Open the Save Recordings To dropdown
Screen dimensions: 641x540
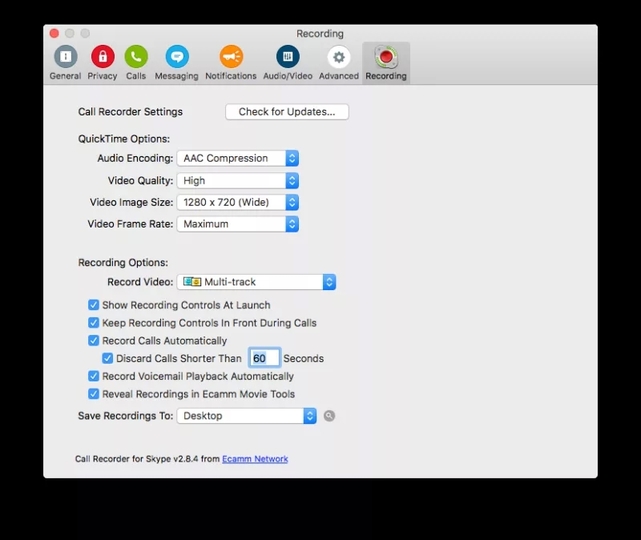(247, 416)
